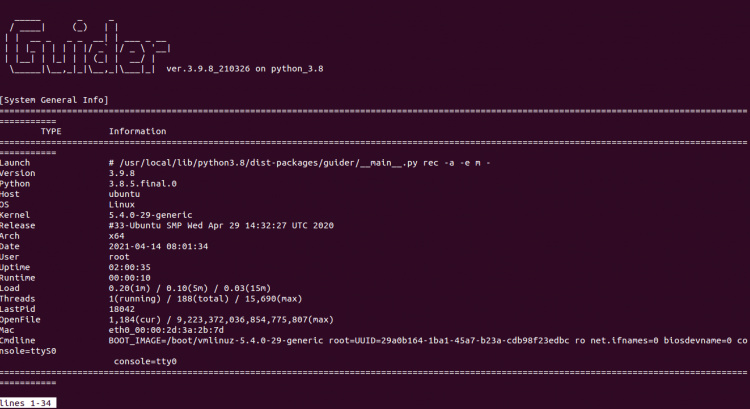
Task: Click the Information column header
Action: pyautogui.click(x=138, y=131)
